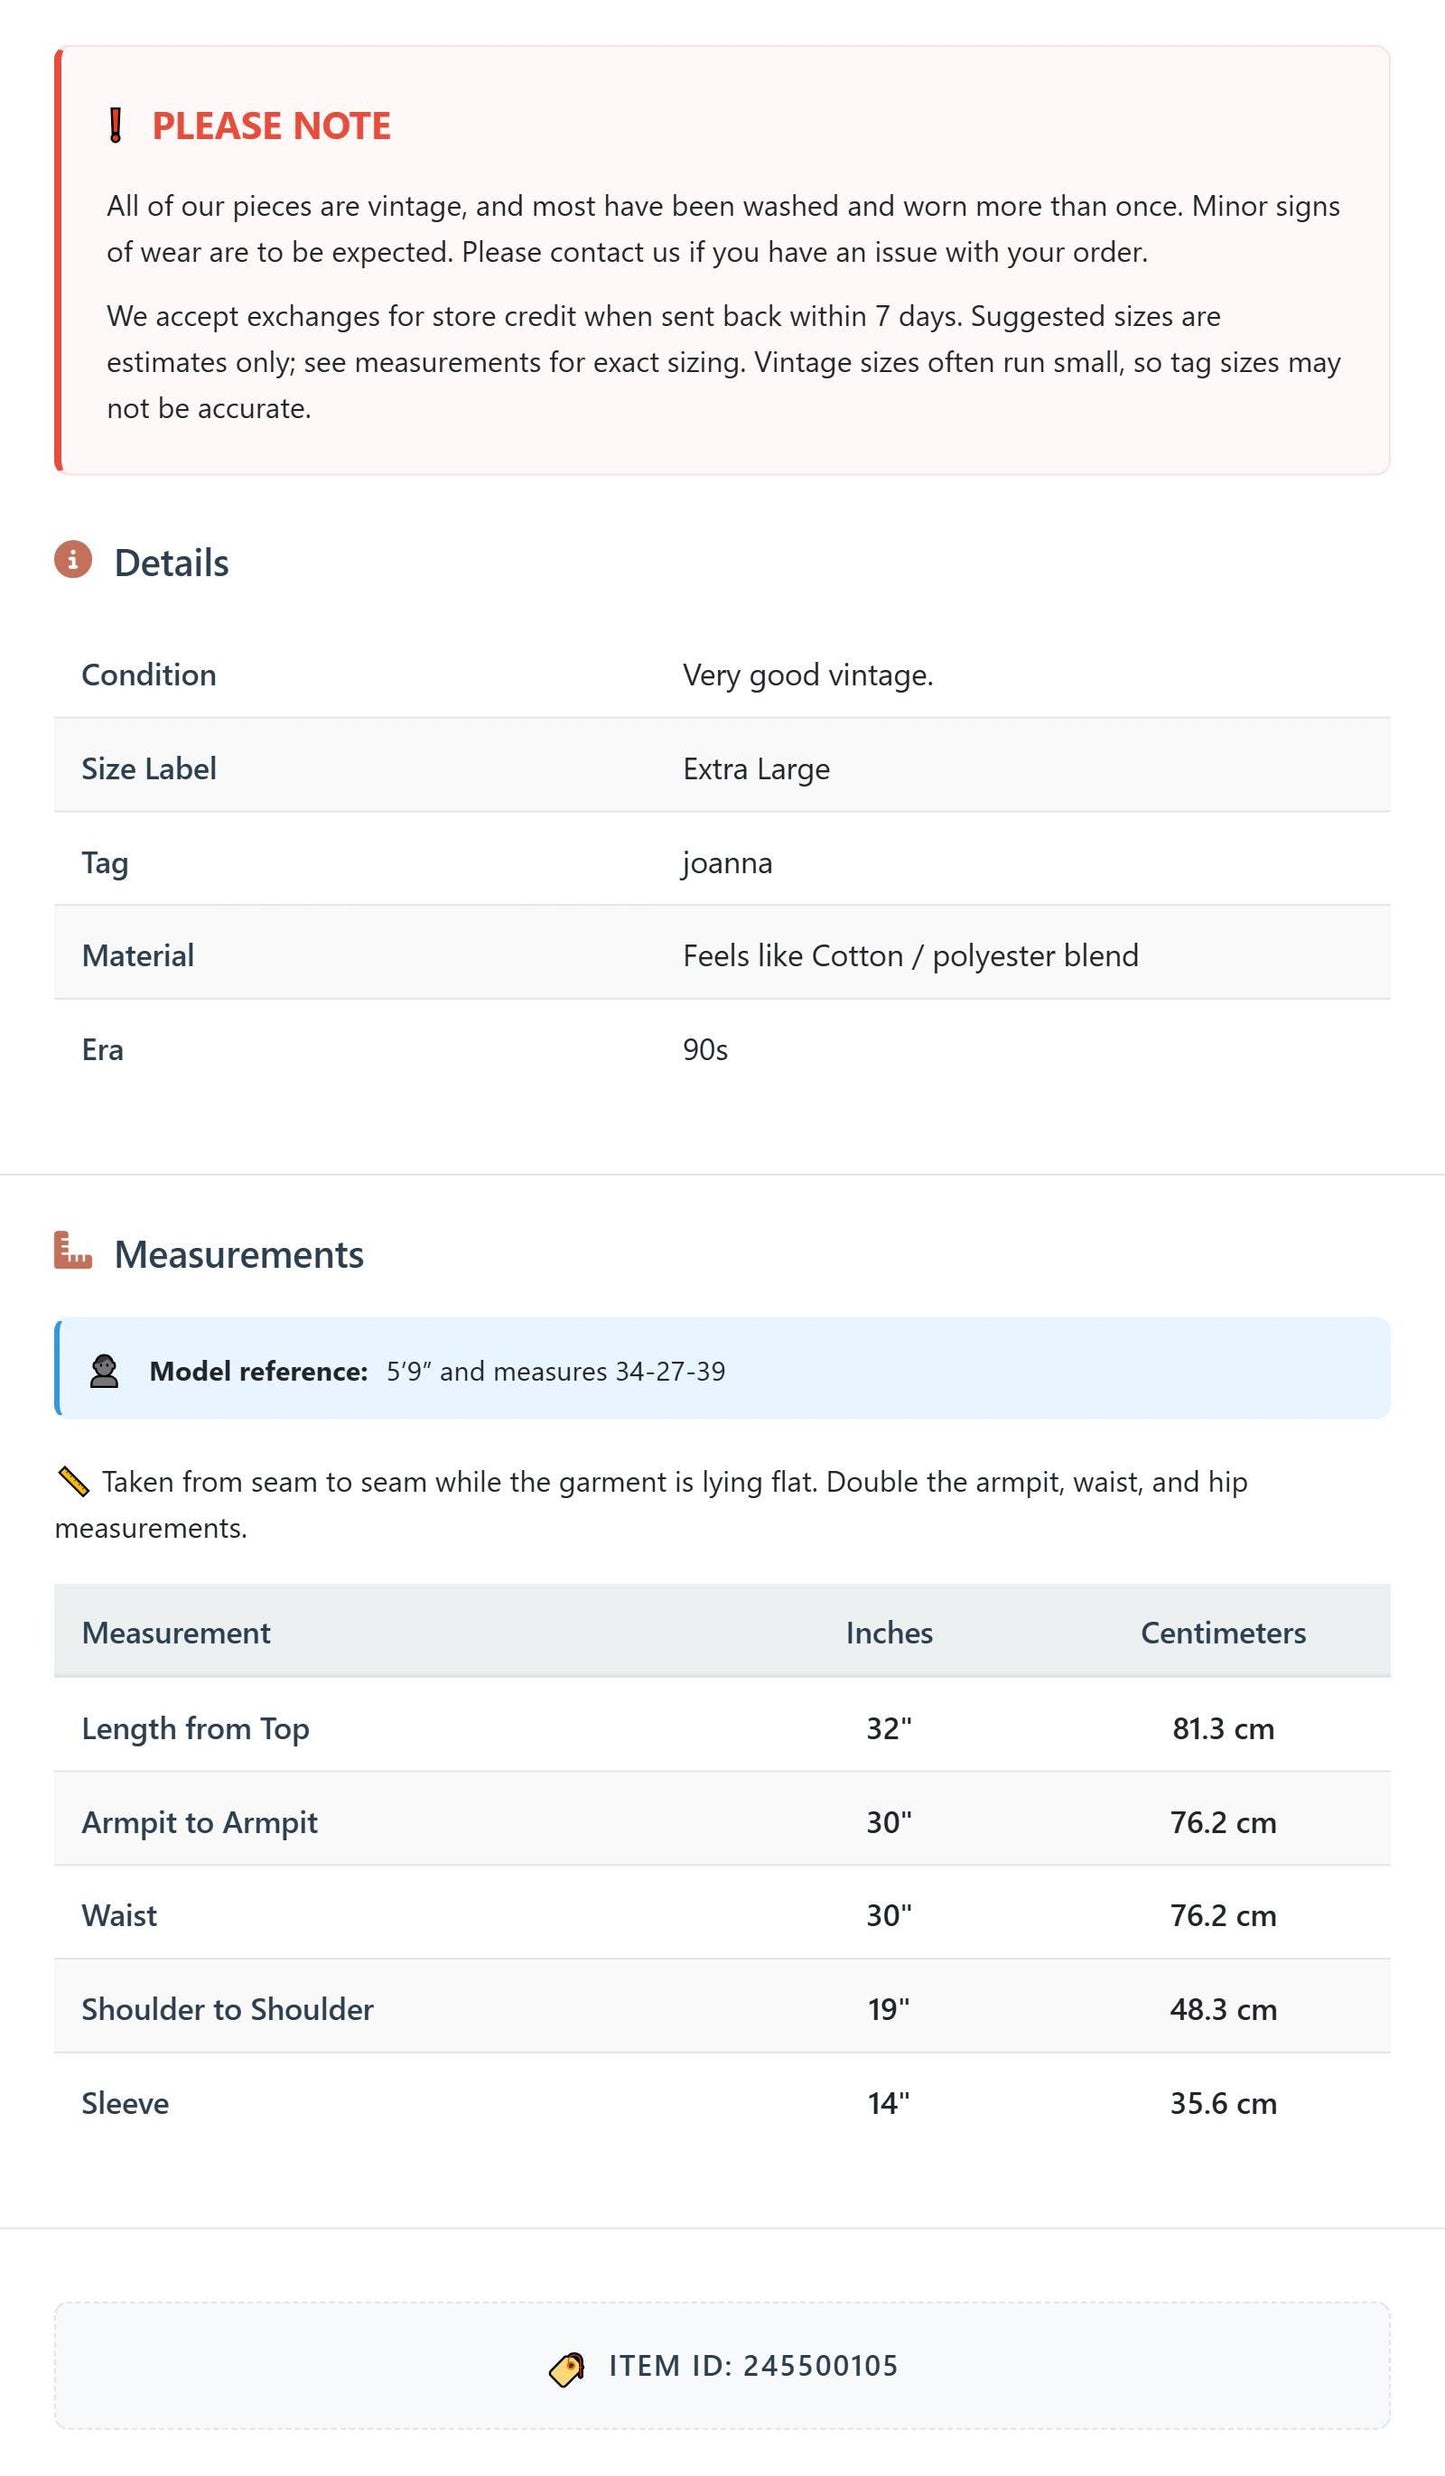Image resolution: width=1445 pixels, height=2476 pixels.
Task: Click the Details info circle icon
Action: point(73,560)
